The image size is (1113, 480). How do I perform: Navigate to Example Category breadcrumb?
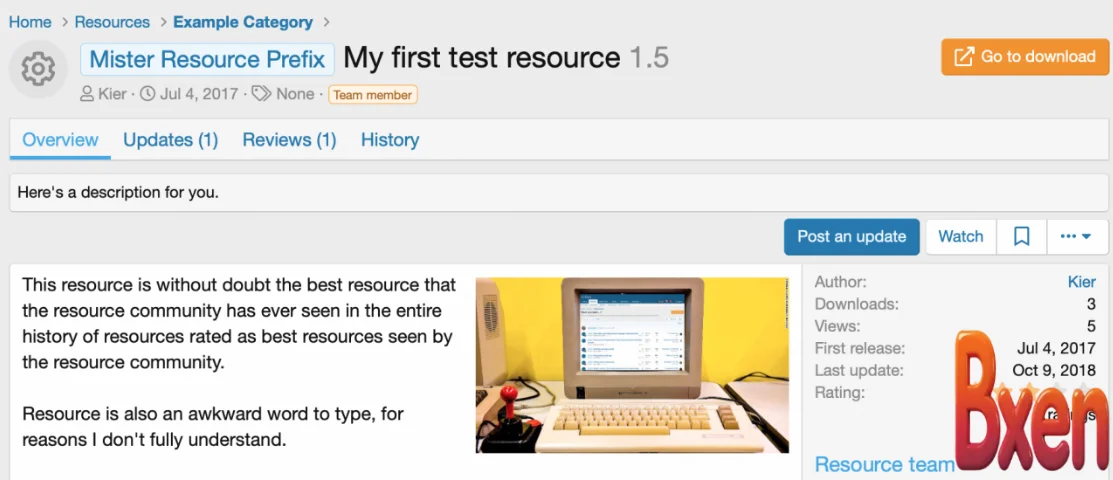[x=243, y=22]
